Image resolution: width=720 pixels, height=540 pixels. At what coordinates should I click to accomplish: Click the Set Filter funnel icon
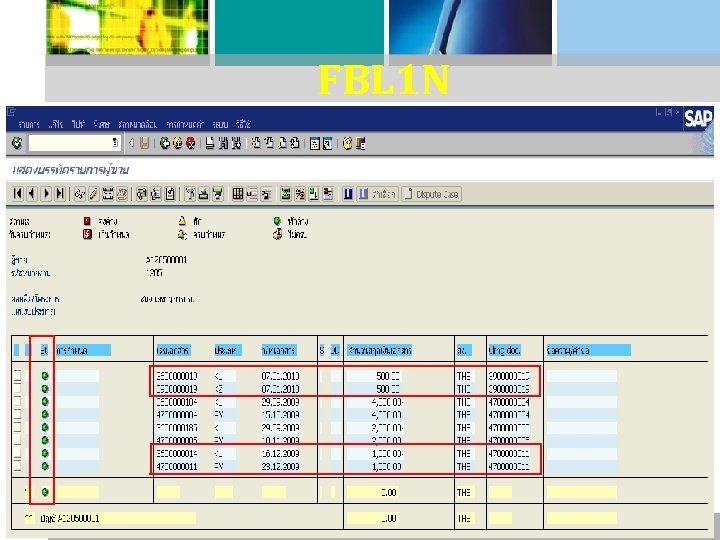click(x=190, y=194)
